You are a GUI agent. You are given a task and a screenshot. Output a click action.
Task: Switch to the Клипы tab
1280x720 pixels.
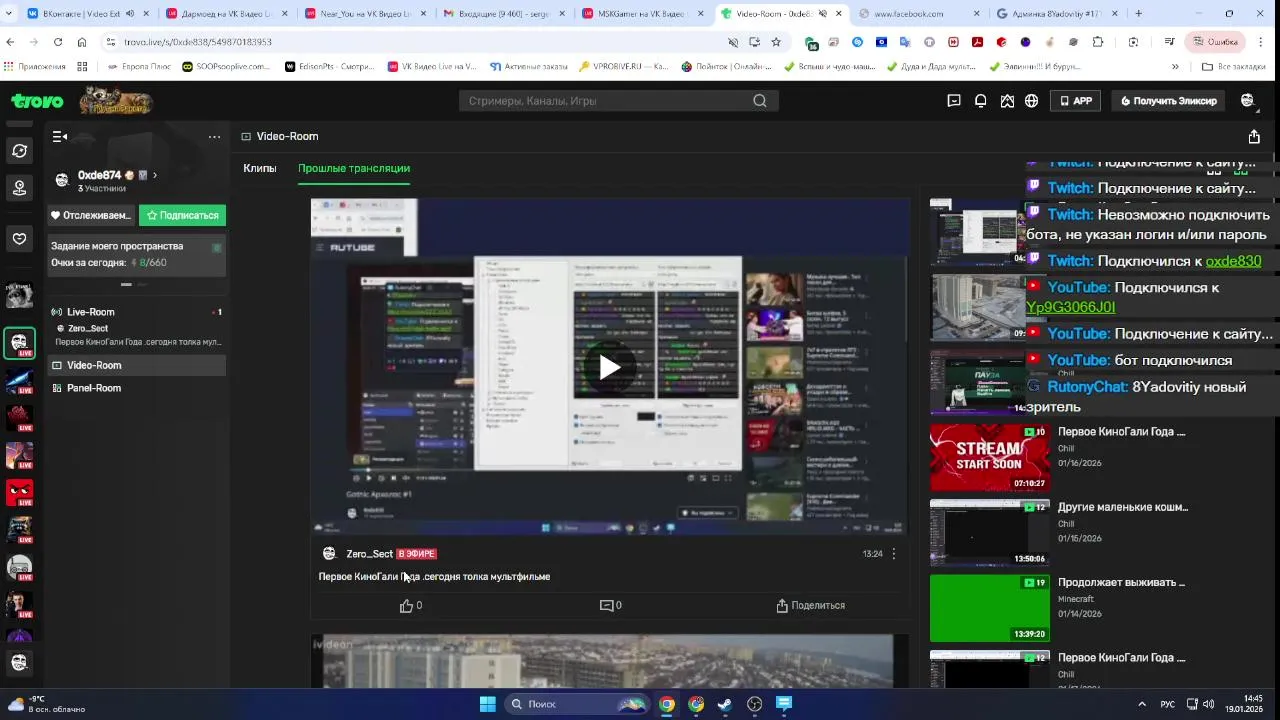(260, 168)
